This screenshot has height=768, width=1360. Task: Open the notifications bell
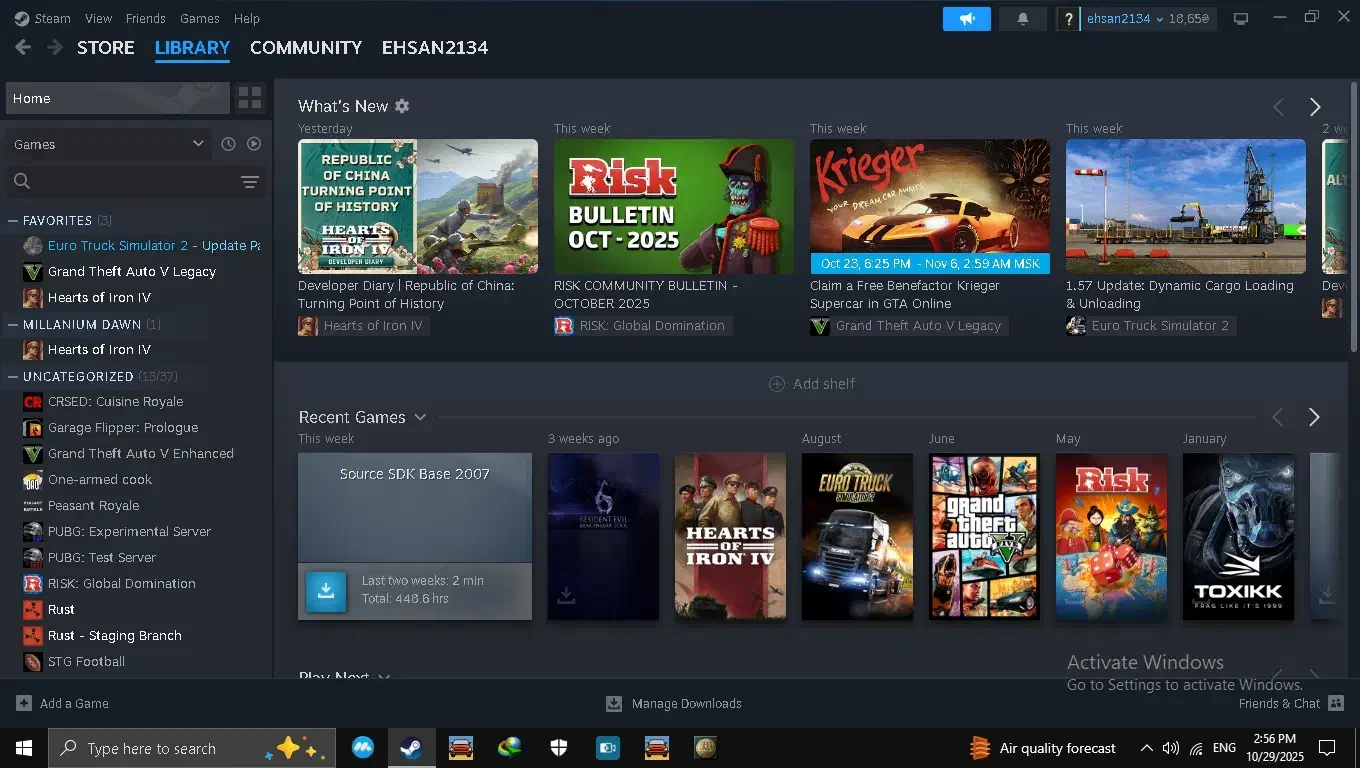coord(1022,19)
